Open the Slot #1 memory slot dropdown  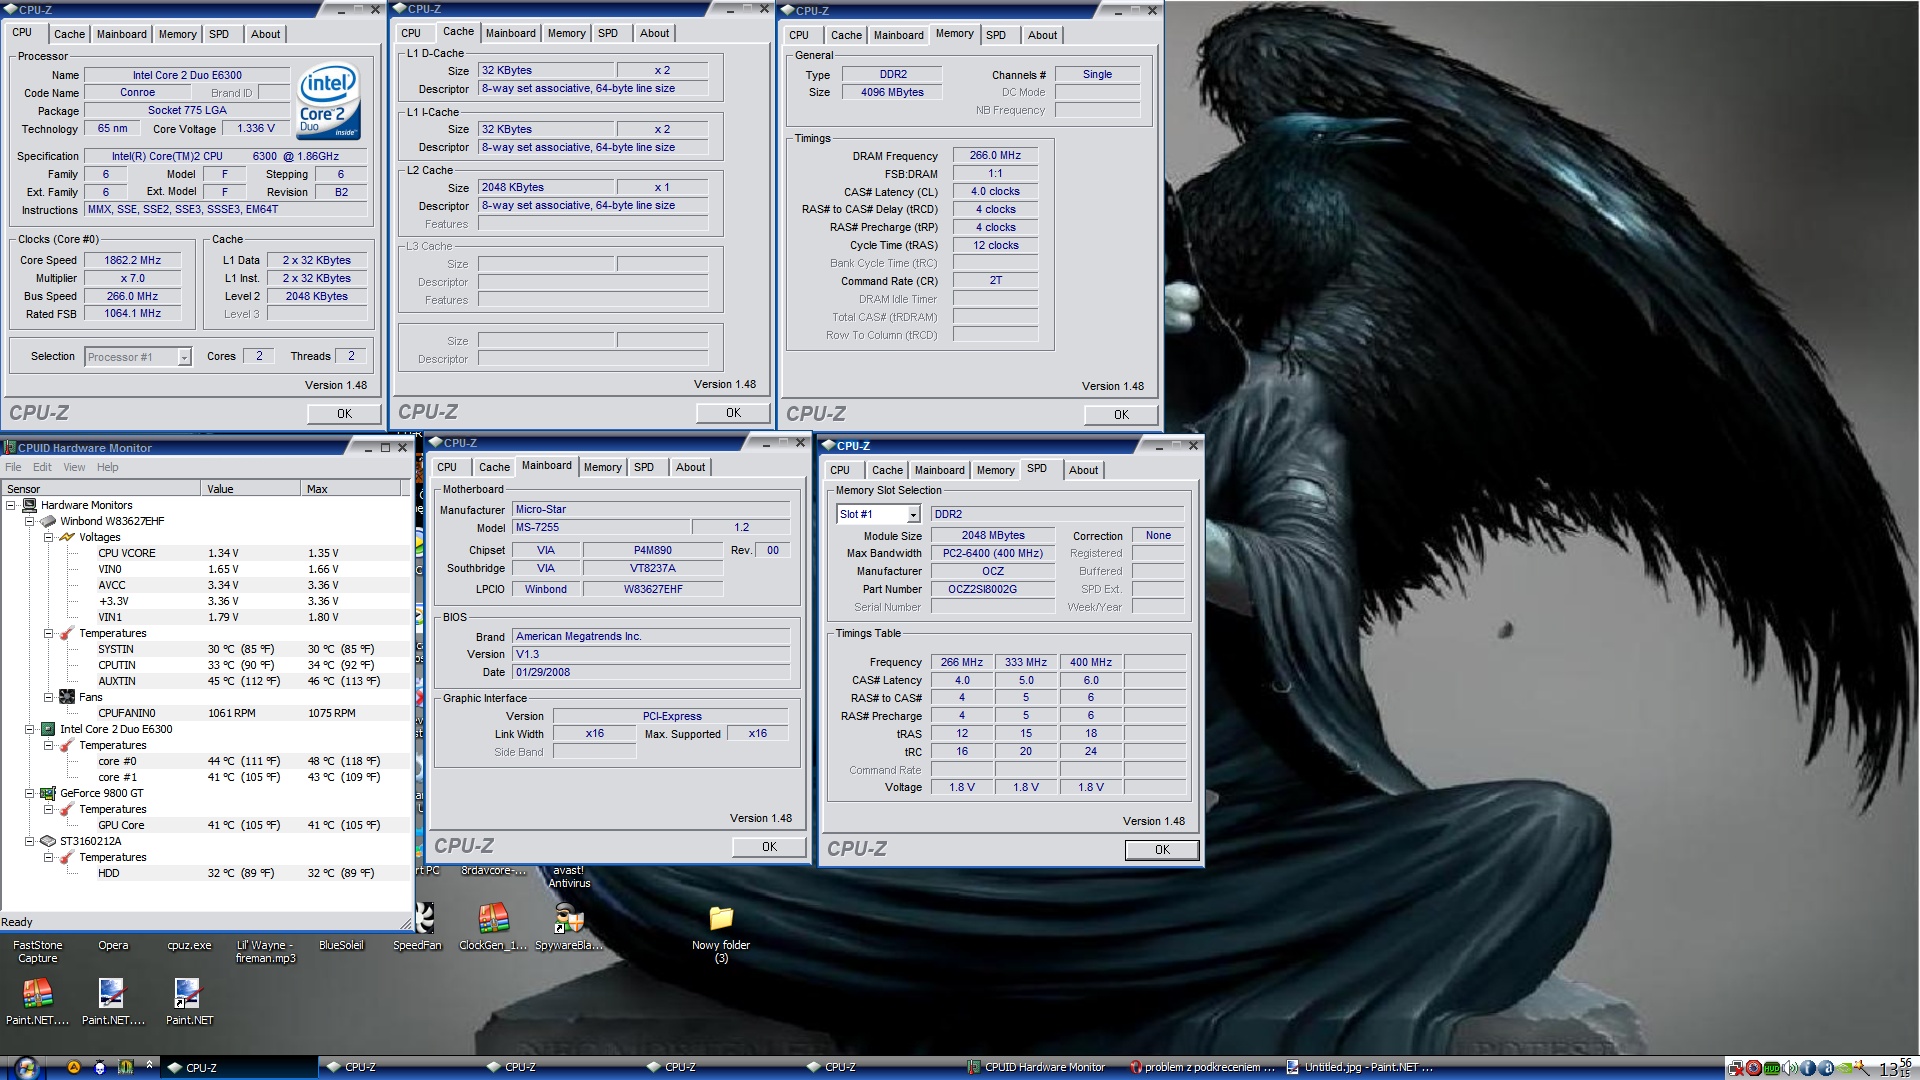(912, 514)
